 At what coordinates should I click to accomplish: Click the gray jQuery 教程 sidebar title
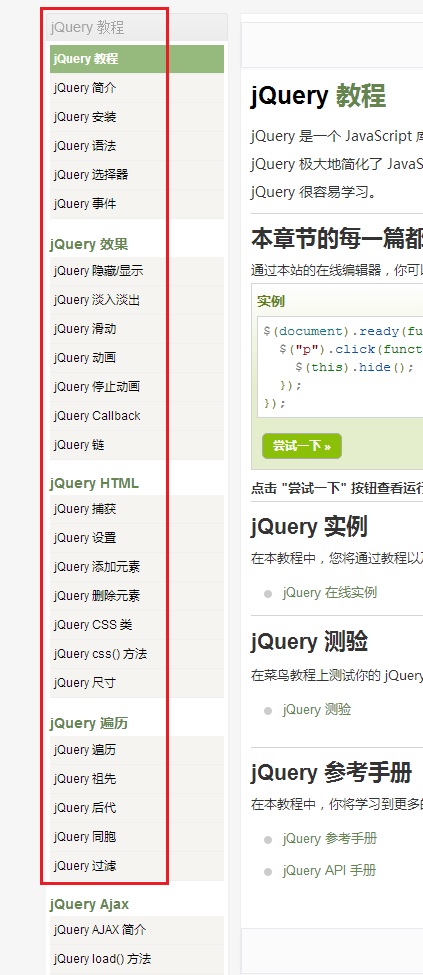[x=88, y=27]
